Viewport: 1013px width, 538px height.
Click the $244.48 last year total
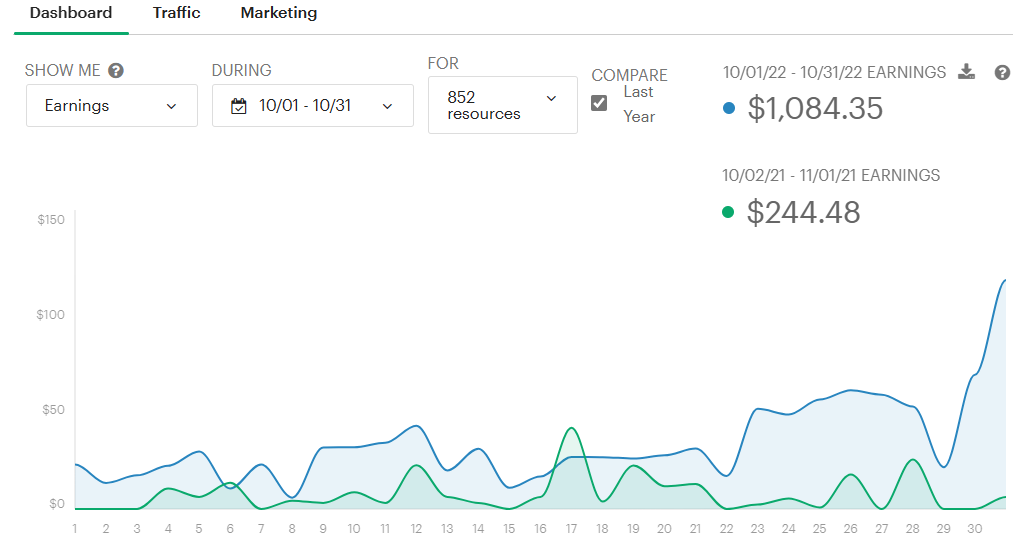[x=803, y=212]
